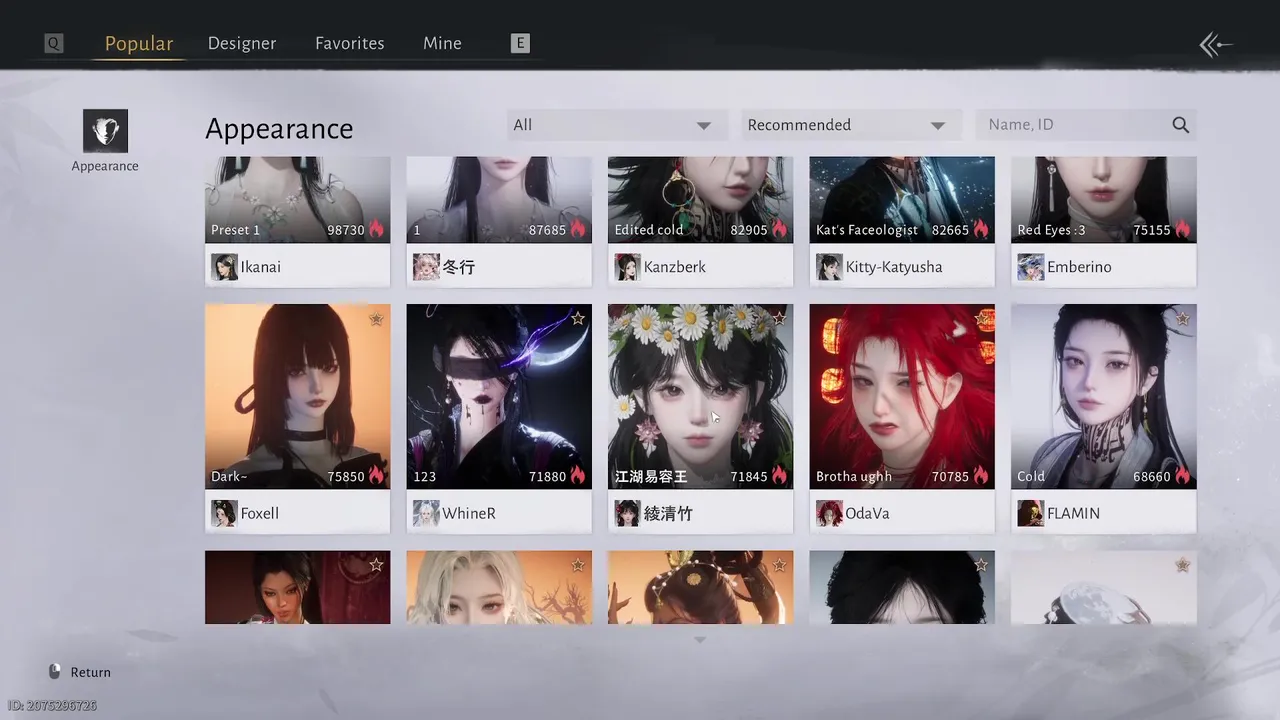Click the 71845 popularity count
This screenshot has height=720, width=1280.
[x=749, y=477]
